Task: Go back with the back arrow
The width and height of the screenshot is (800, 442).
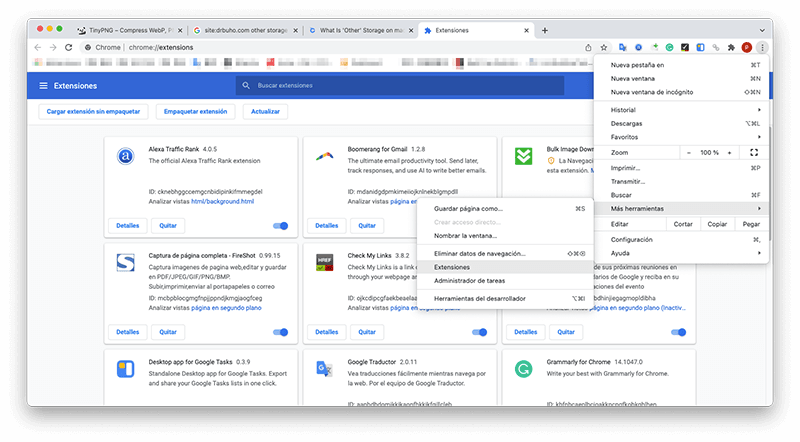Action: tap(38, 47)
